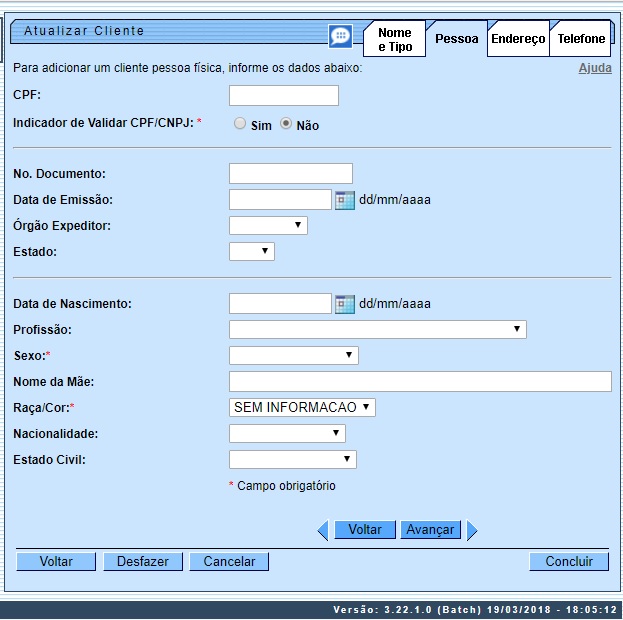Click the '* Campo obrigatório' note
623x620 pixels.
(282, 486)
